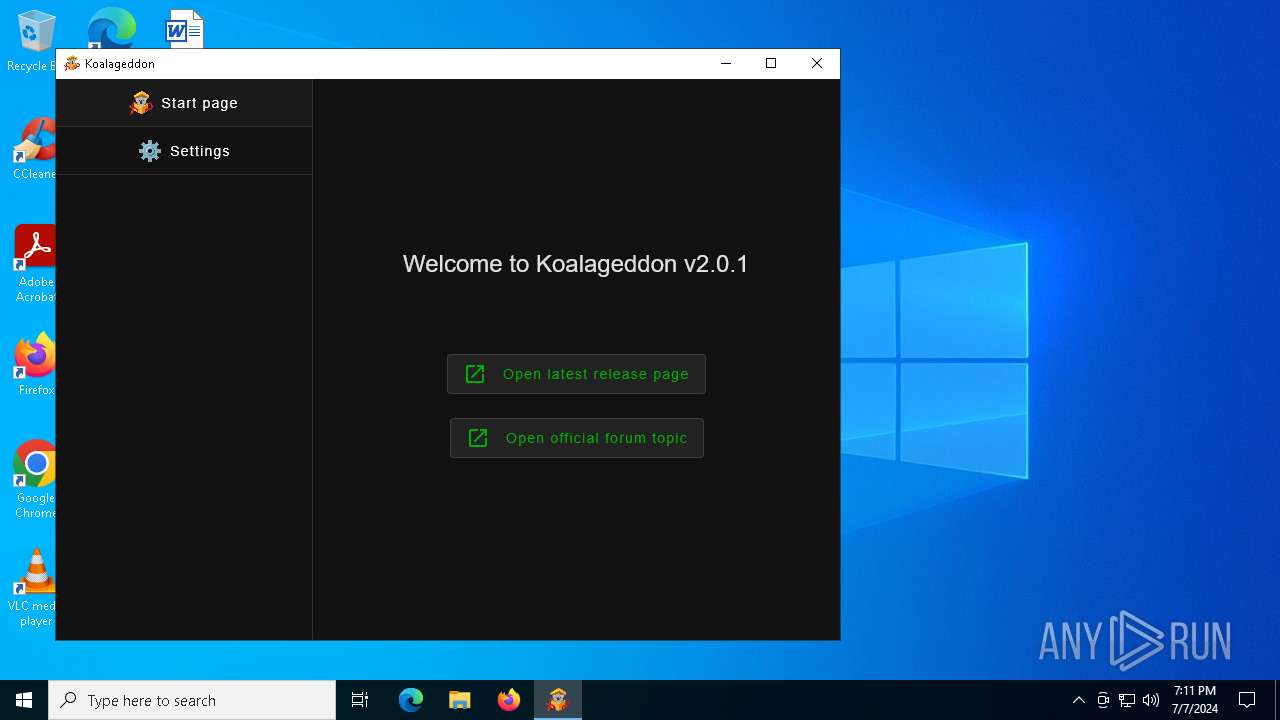Viewport: 1280px width, 720px height.
Task: Click the external-link icon on release page button
Action: (475, 374)
